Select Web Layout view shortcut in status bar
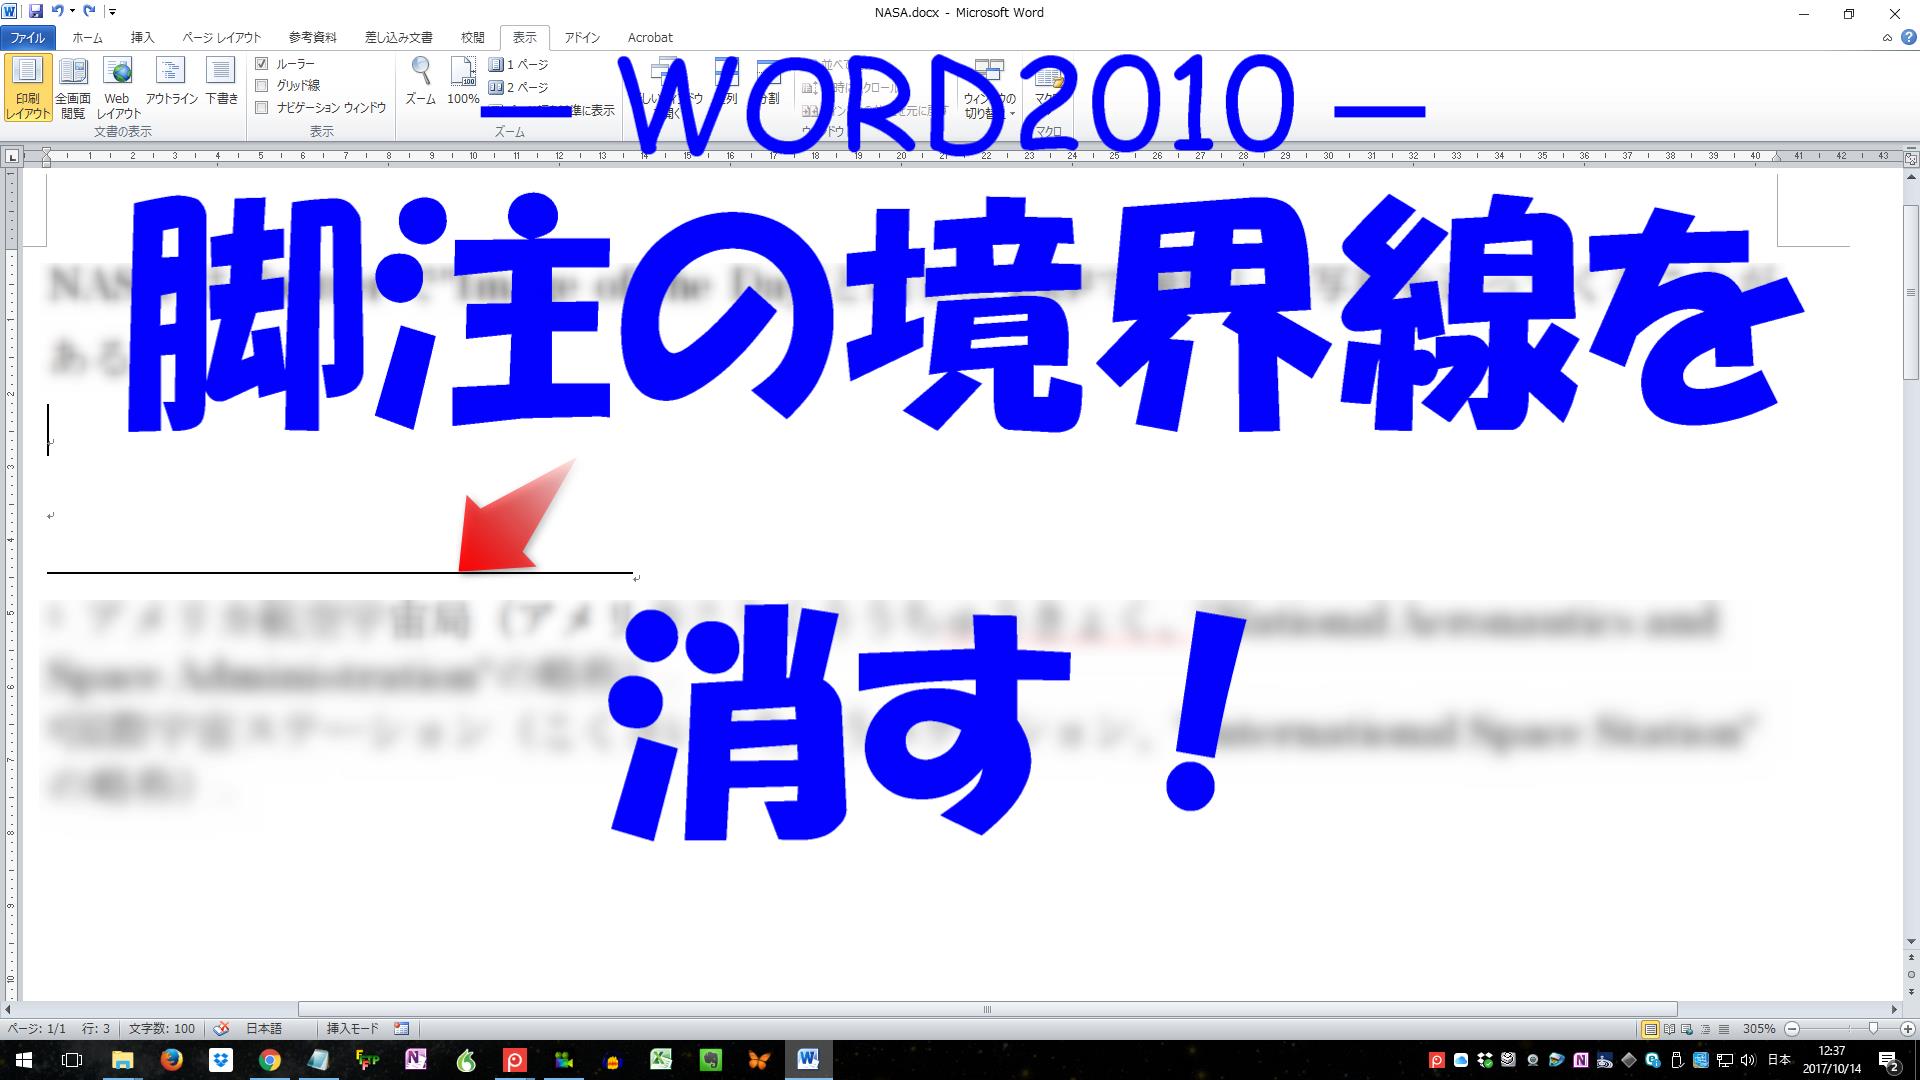The height and width of the screenshot is (1080, 1920). click(x=1688, y=1028)
